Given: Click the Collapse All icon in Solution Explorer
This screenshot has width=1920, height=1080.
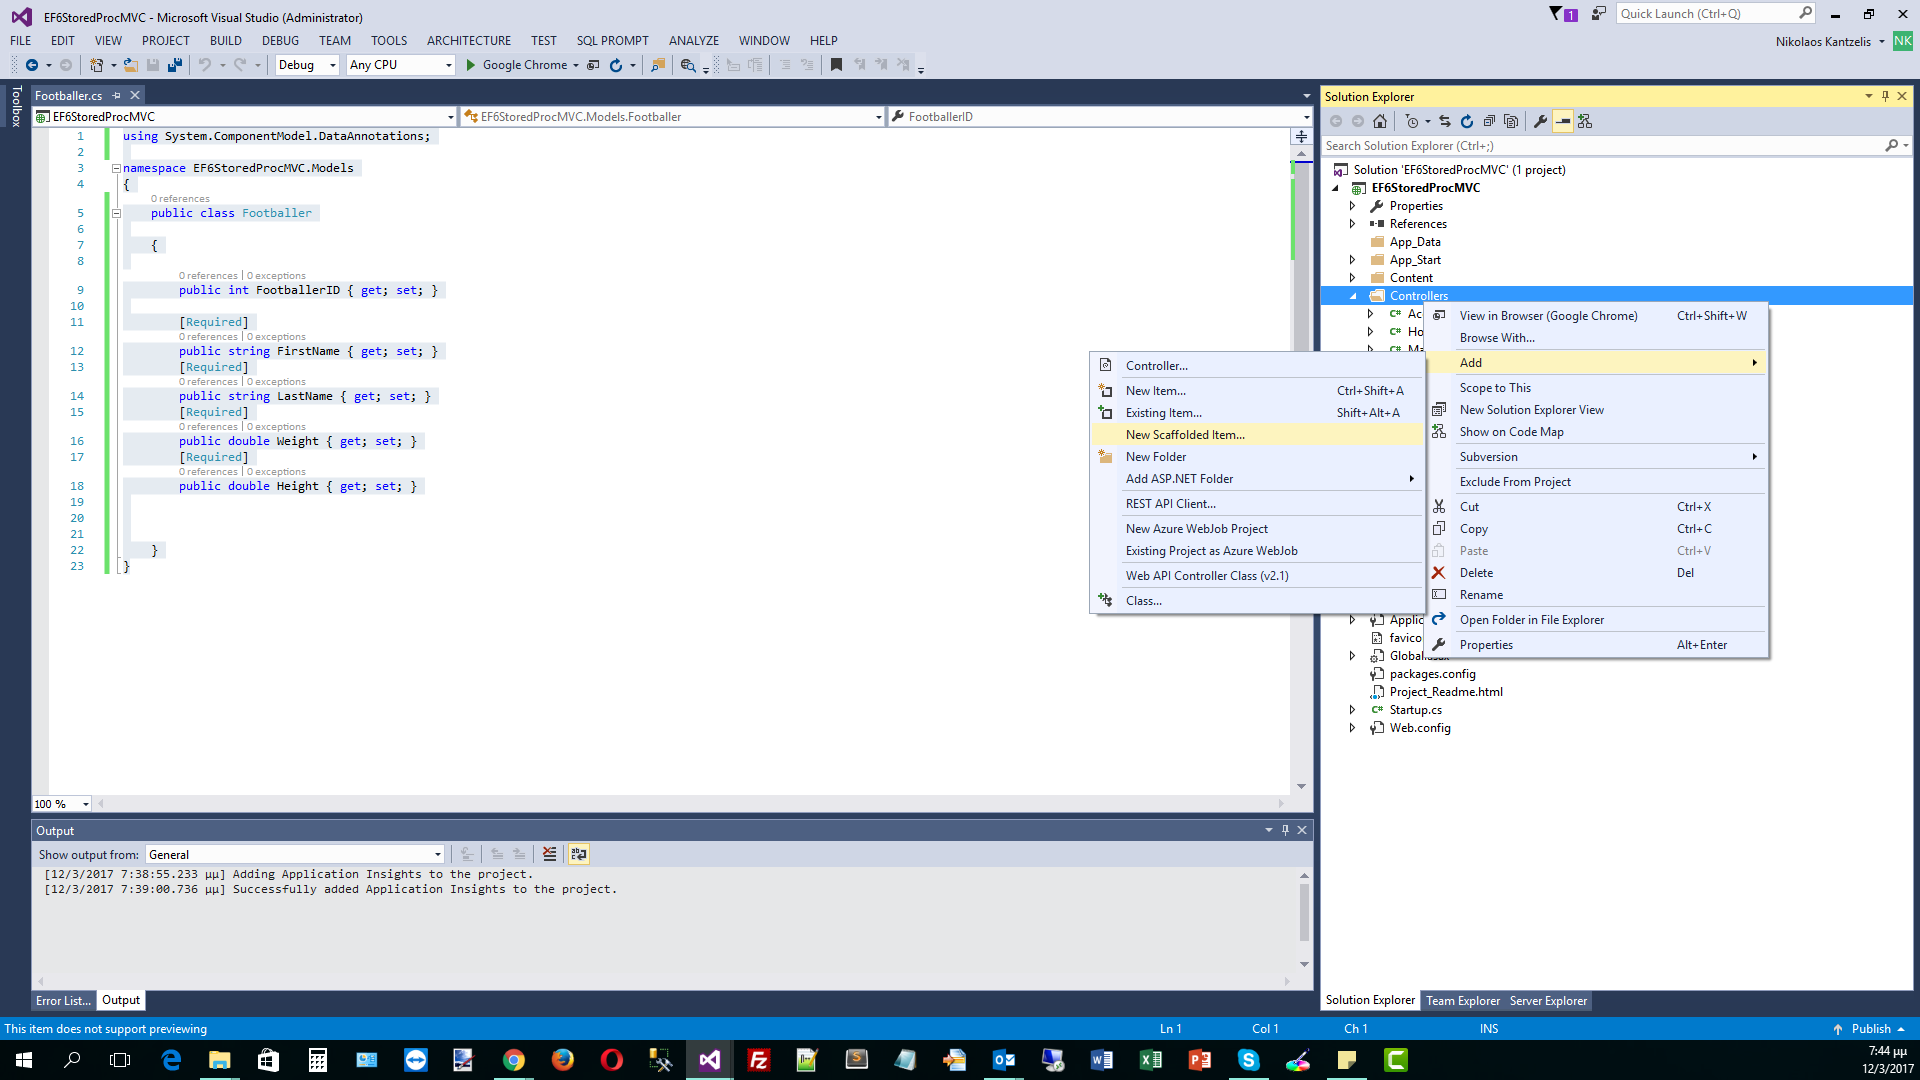Looking at the screenshot, I should 1489,121.
